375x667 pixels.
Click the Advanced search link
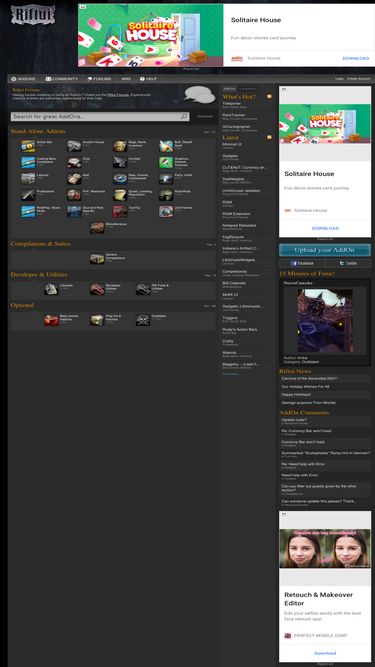point(205,116)
